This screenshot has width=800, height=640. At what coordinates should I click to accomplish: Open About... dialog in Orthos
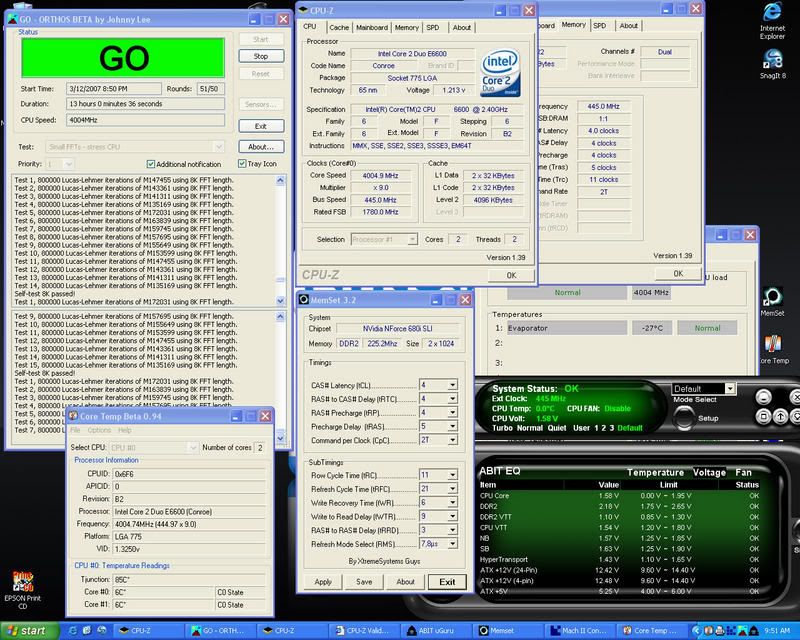261,147
